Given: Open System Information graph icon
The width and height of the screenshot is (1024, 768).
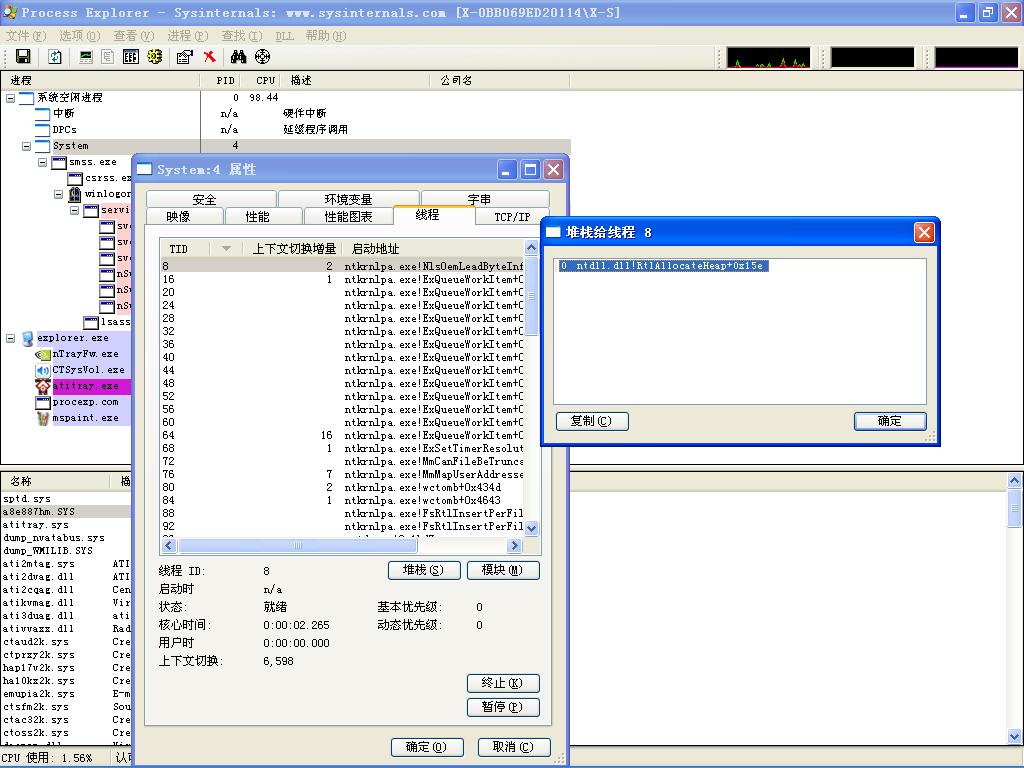Looking at the screenshot, I should tap(86, 57).
